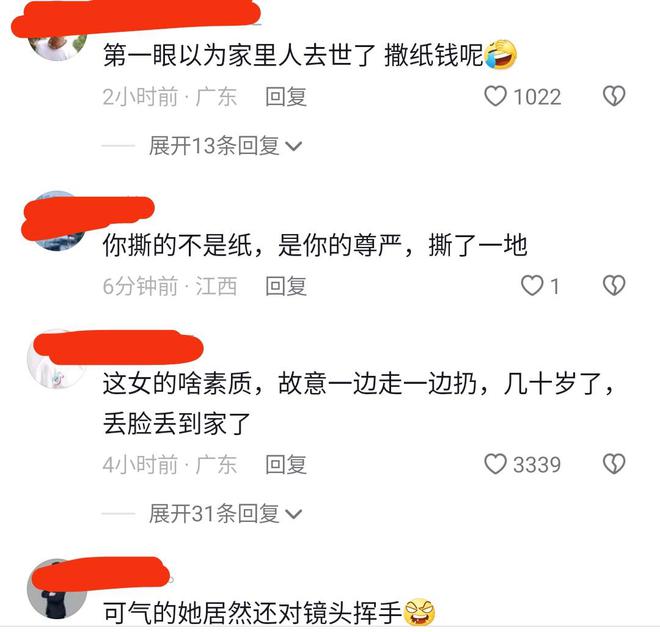
Task: Like the comment with 3339 likes
Action: point(495,464)
